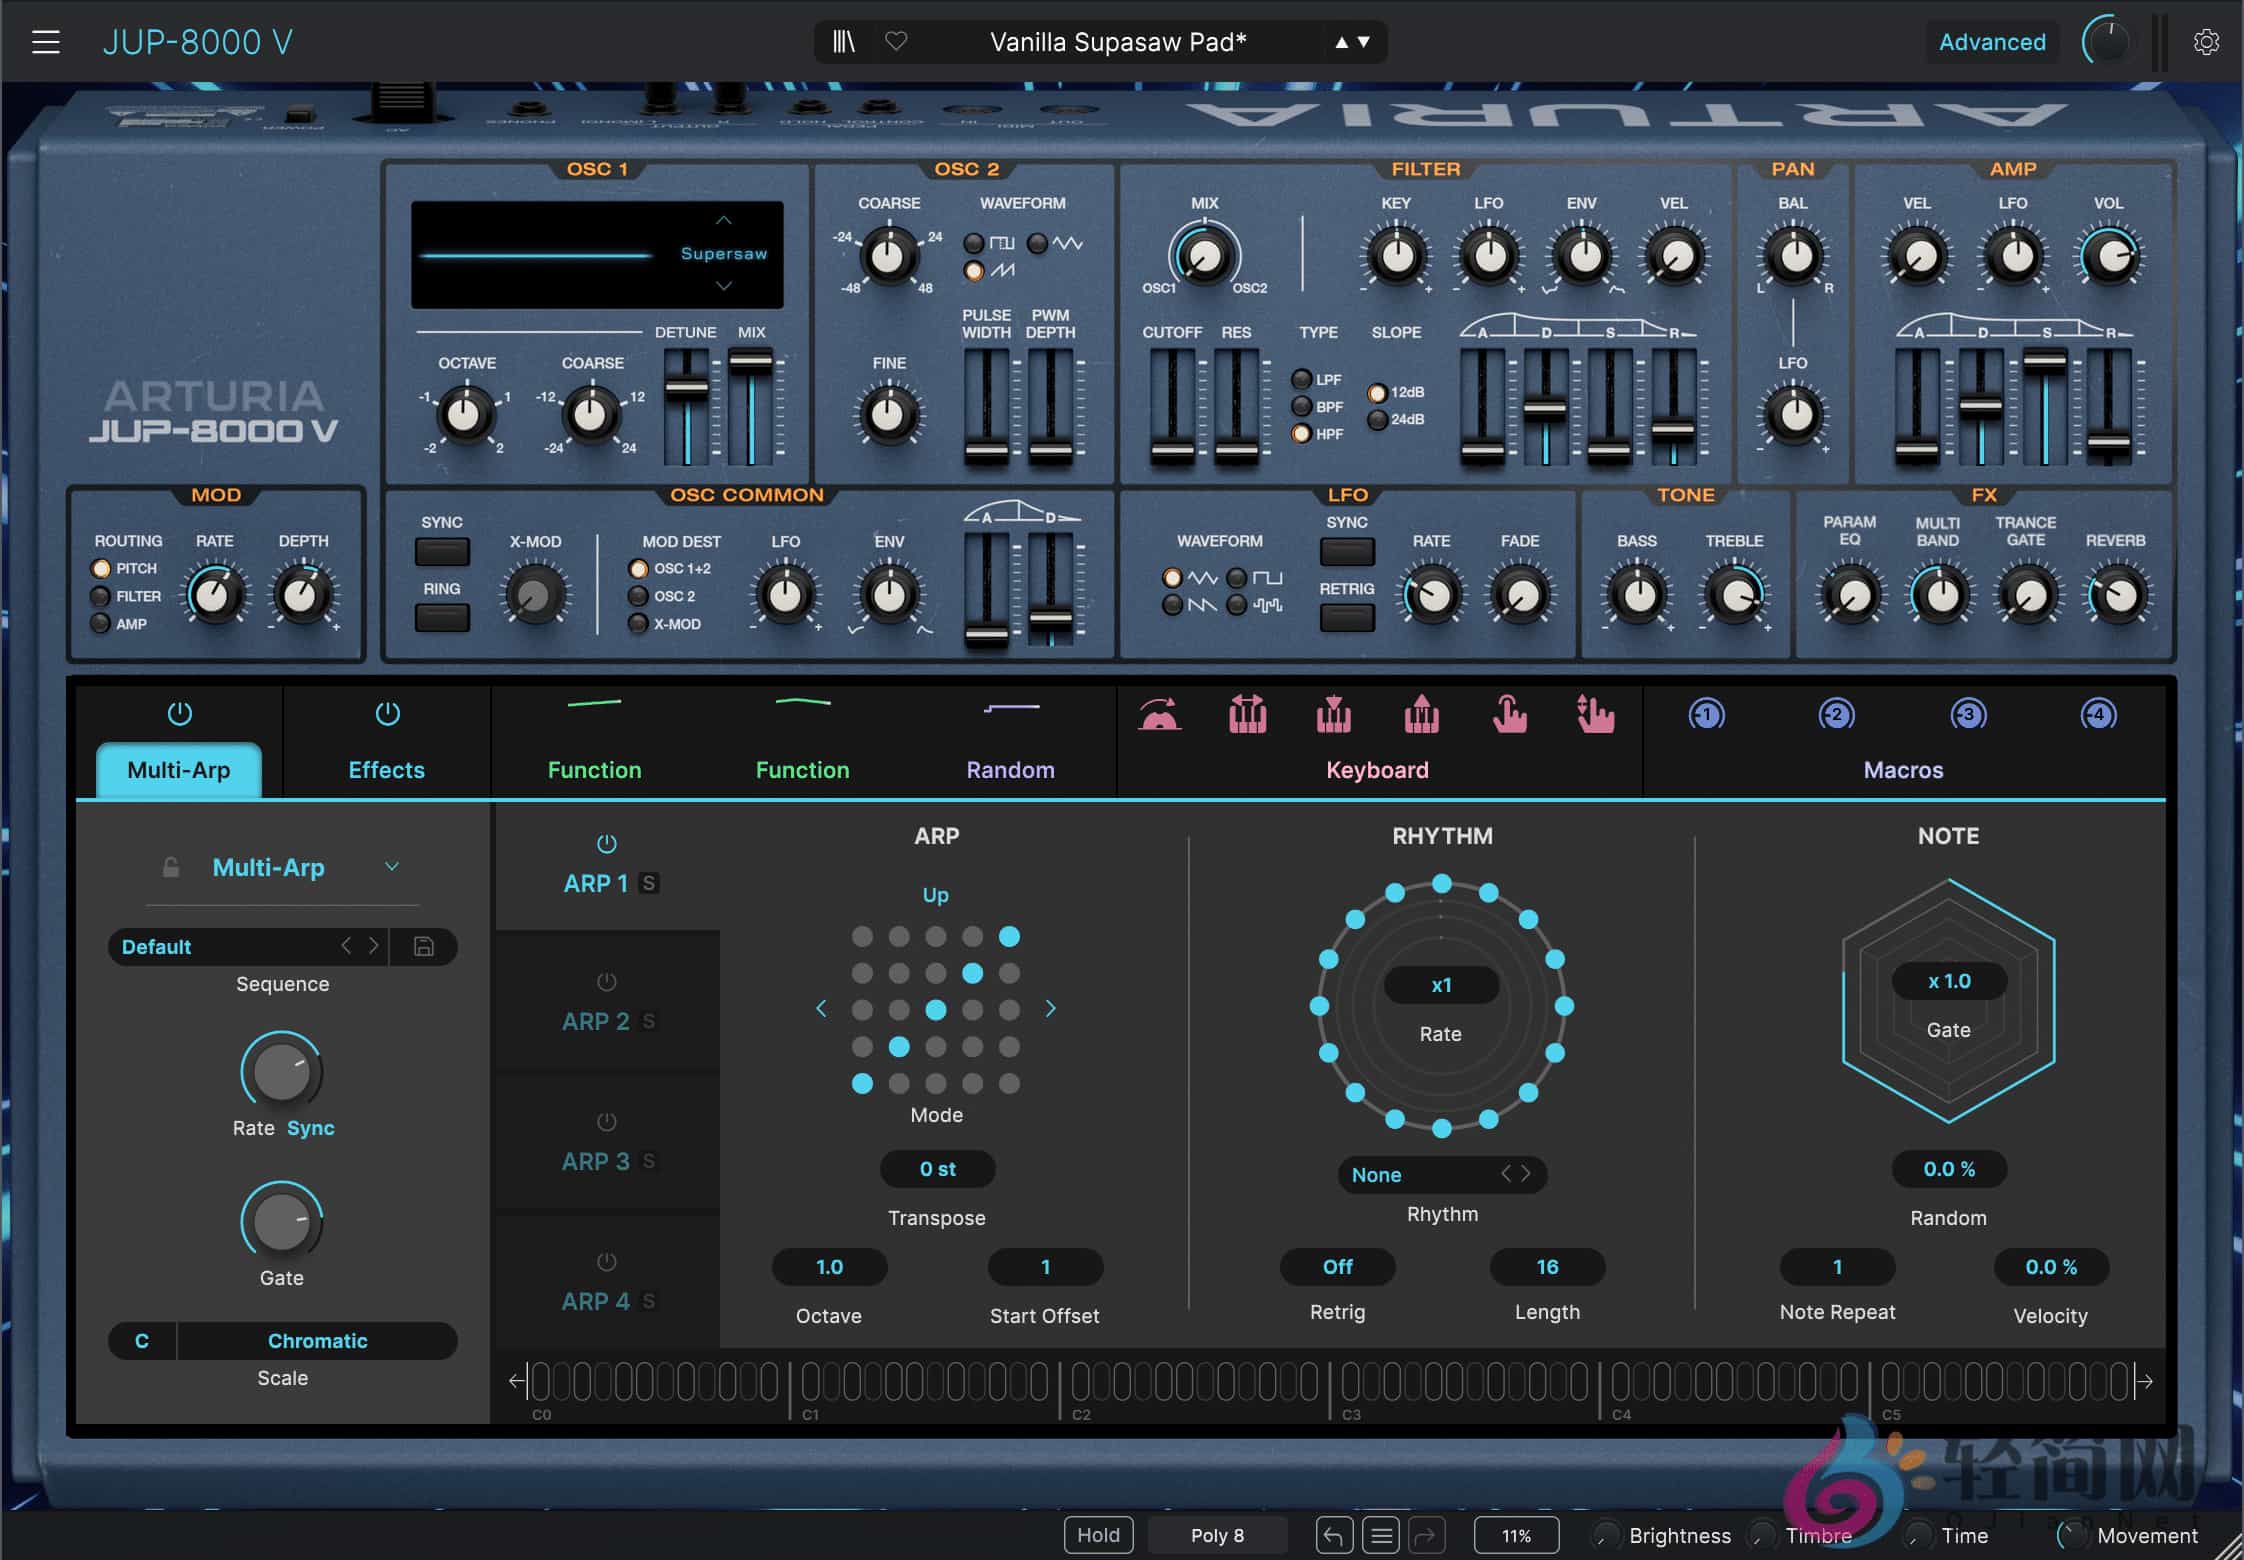2244x1560 pixels.
Task: Open the settings gear icon
Action: coord(2207,41)
